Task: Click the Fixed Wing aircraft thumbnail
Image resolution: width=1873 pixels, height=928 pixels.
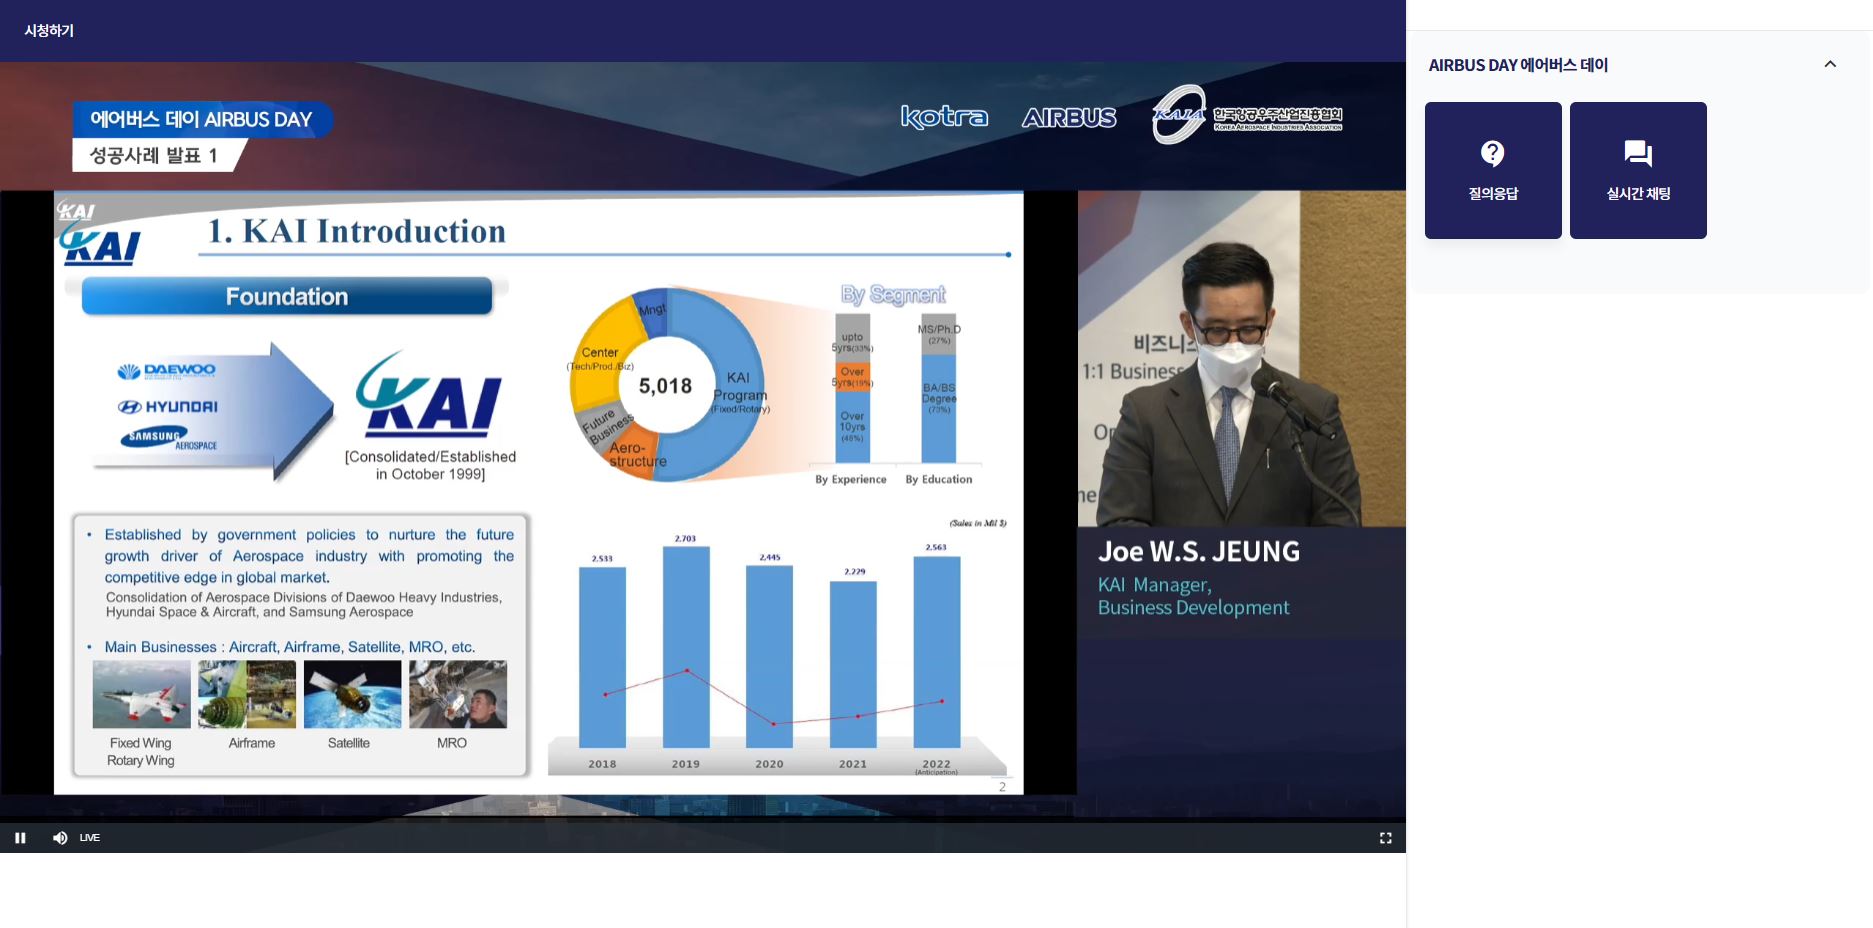Action: 141,694
